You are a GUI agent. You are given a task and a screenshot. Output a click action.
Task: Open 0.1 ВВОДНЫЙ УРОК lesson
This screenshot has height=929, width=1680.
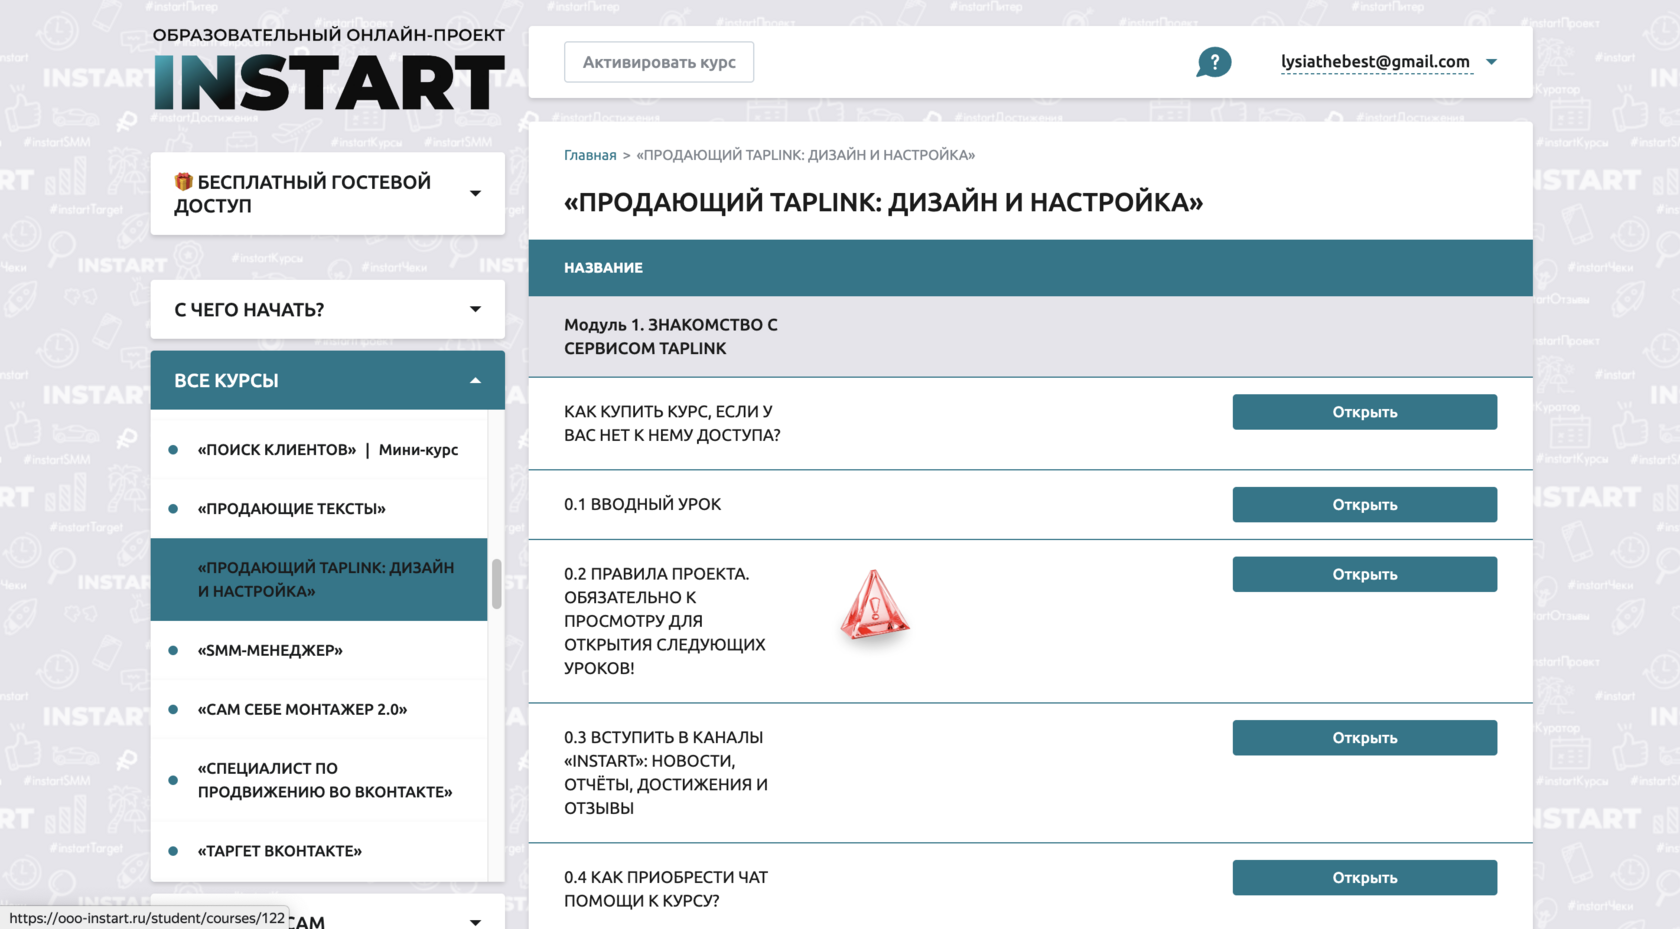coord(1364,505)
